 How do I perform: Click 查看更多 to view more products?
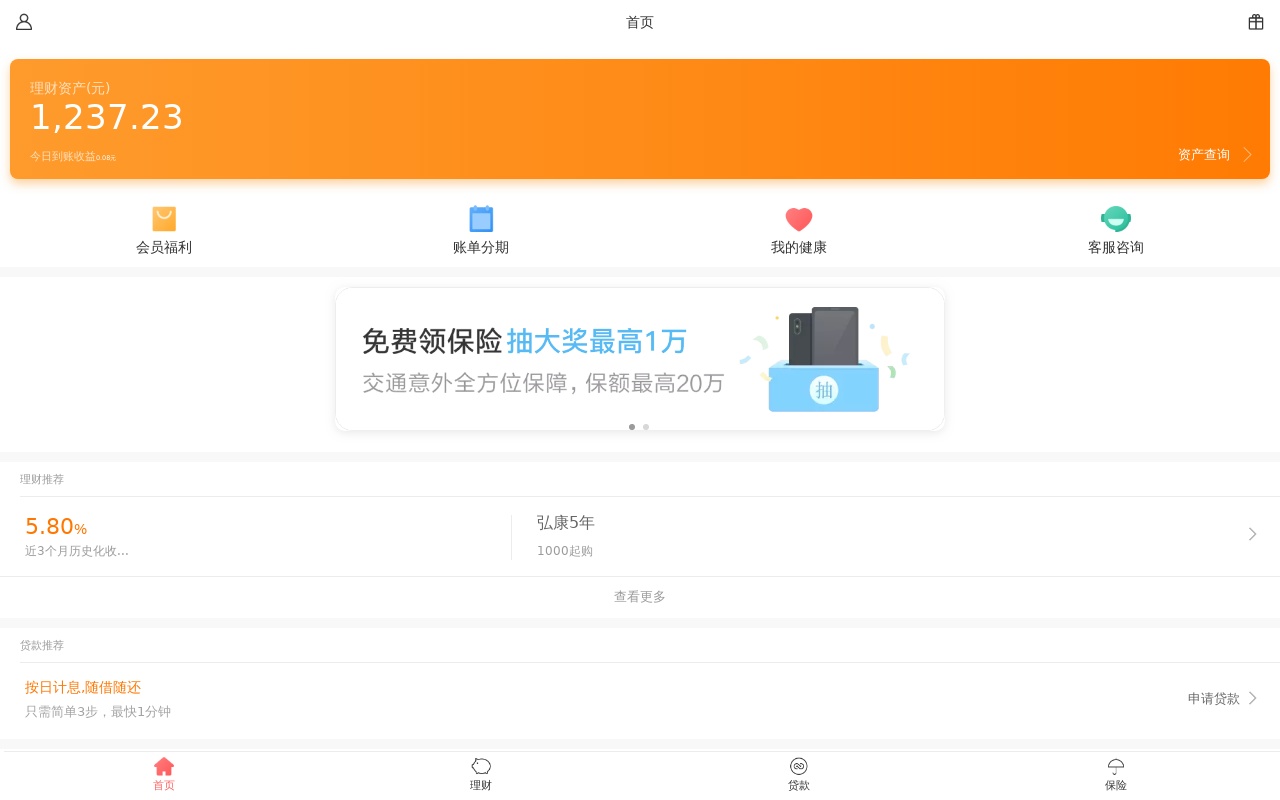coord(640,597)
